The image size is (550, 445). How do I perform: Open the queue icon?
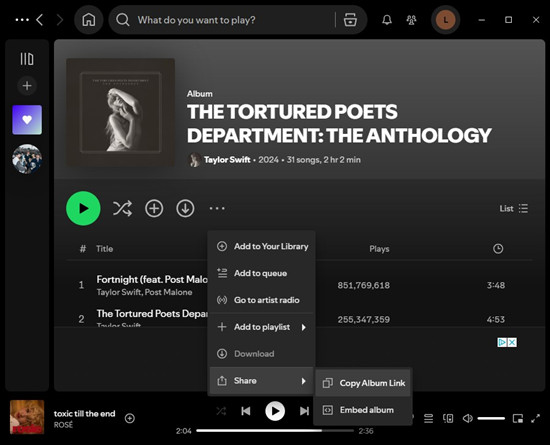point(428,418)
